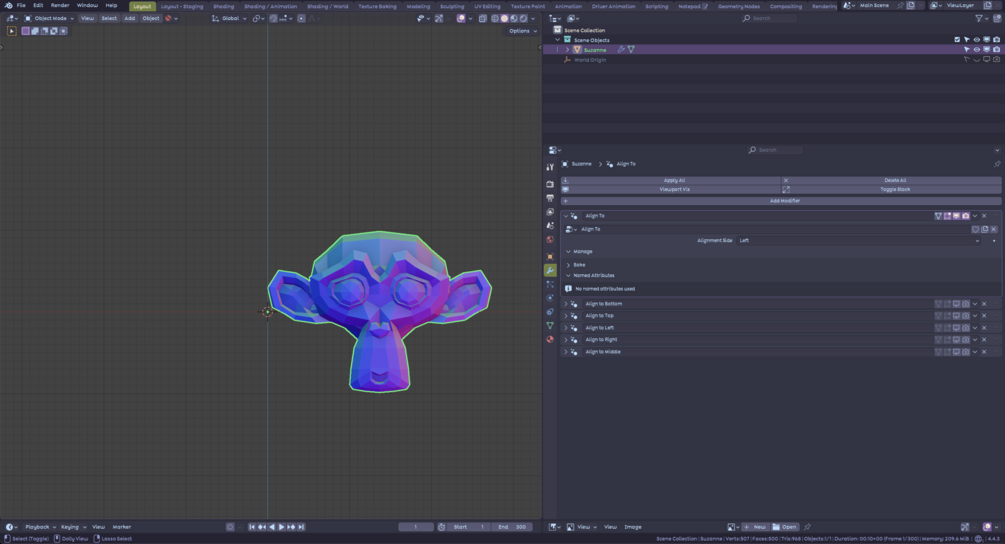Click the current frame field
The image size is (1005, 544).
coord(416,527)
